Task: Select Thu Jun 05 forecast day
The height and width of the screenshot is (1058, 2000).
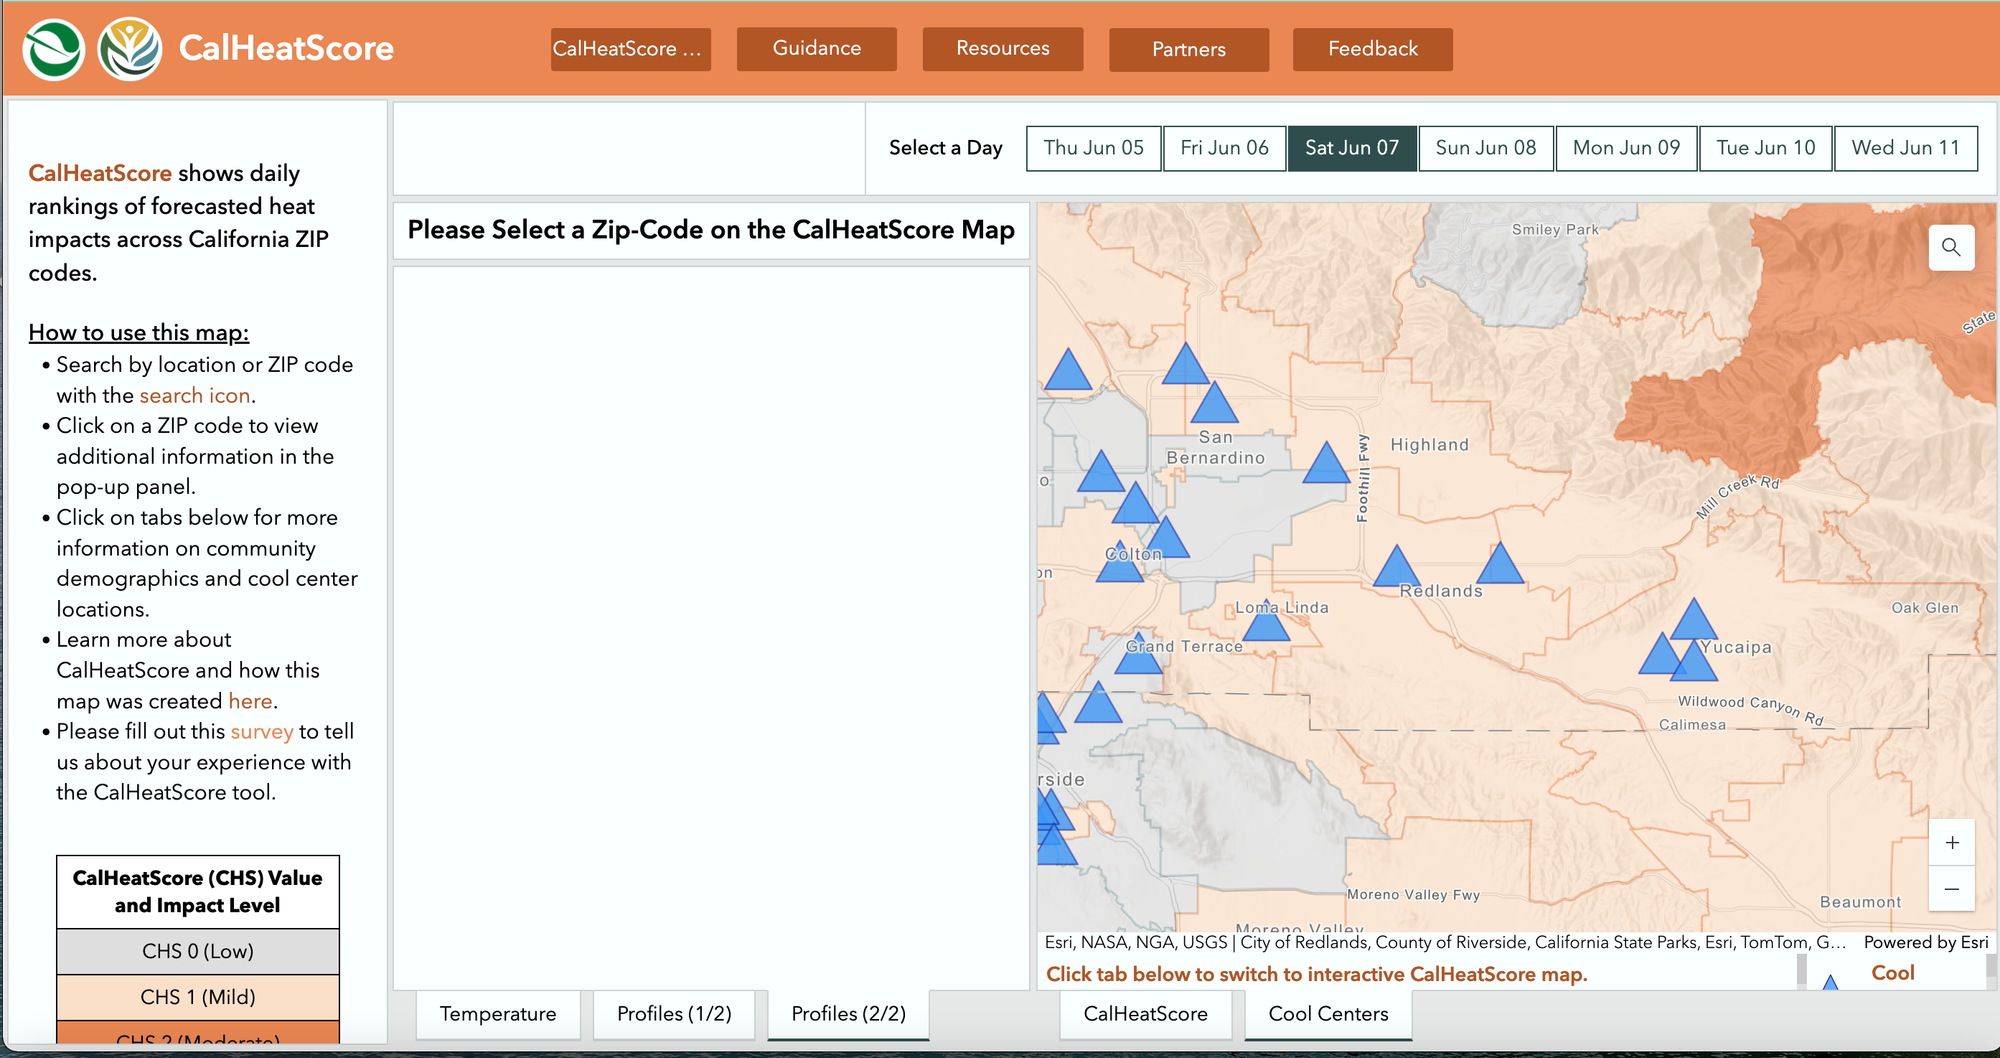Action: 1094,148
